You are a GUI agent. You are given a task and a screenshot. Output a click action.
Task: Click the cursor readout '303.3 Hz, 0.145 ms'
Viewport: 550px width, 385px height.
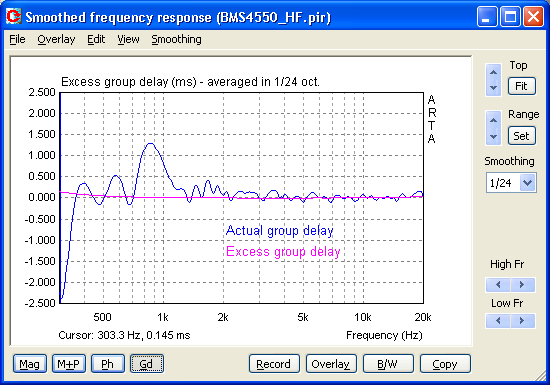coord(144,335)
